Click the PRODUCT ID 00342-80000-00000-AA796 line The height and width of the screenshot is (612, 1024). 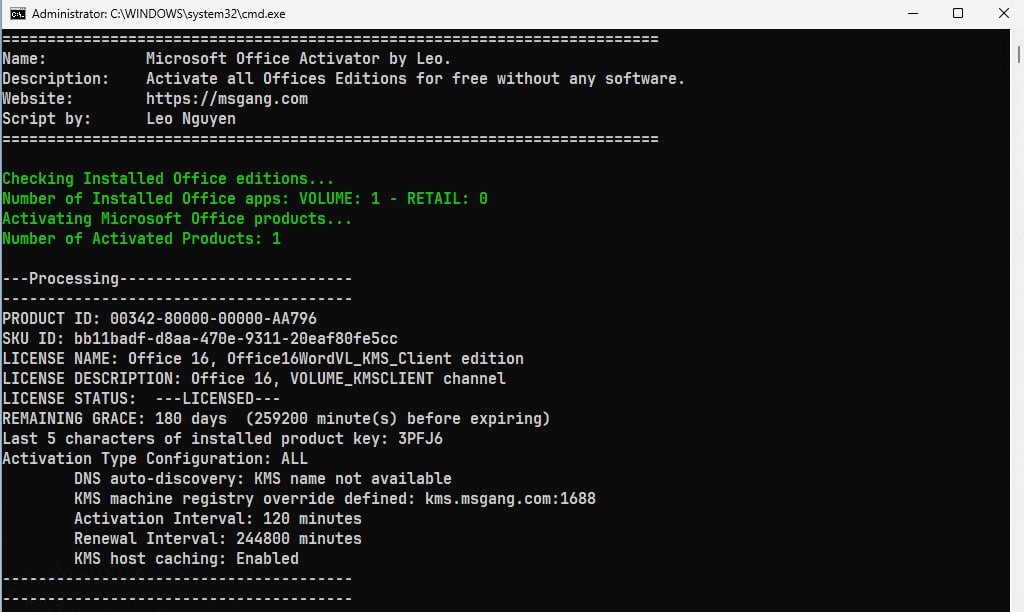159,319
